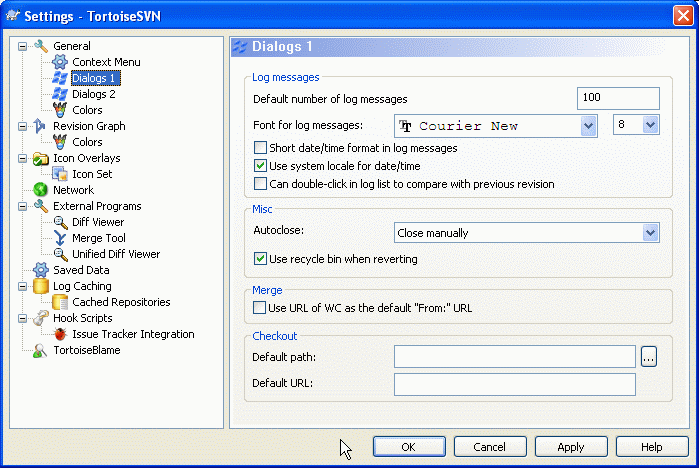699x468 pixels.
Task: Collapse the Hook Scripts tree node
Action: [22, 318]
